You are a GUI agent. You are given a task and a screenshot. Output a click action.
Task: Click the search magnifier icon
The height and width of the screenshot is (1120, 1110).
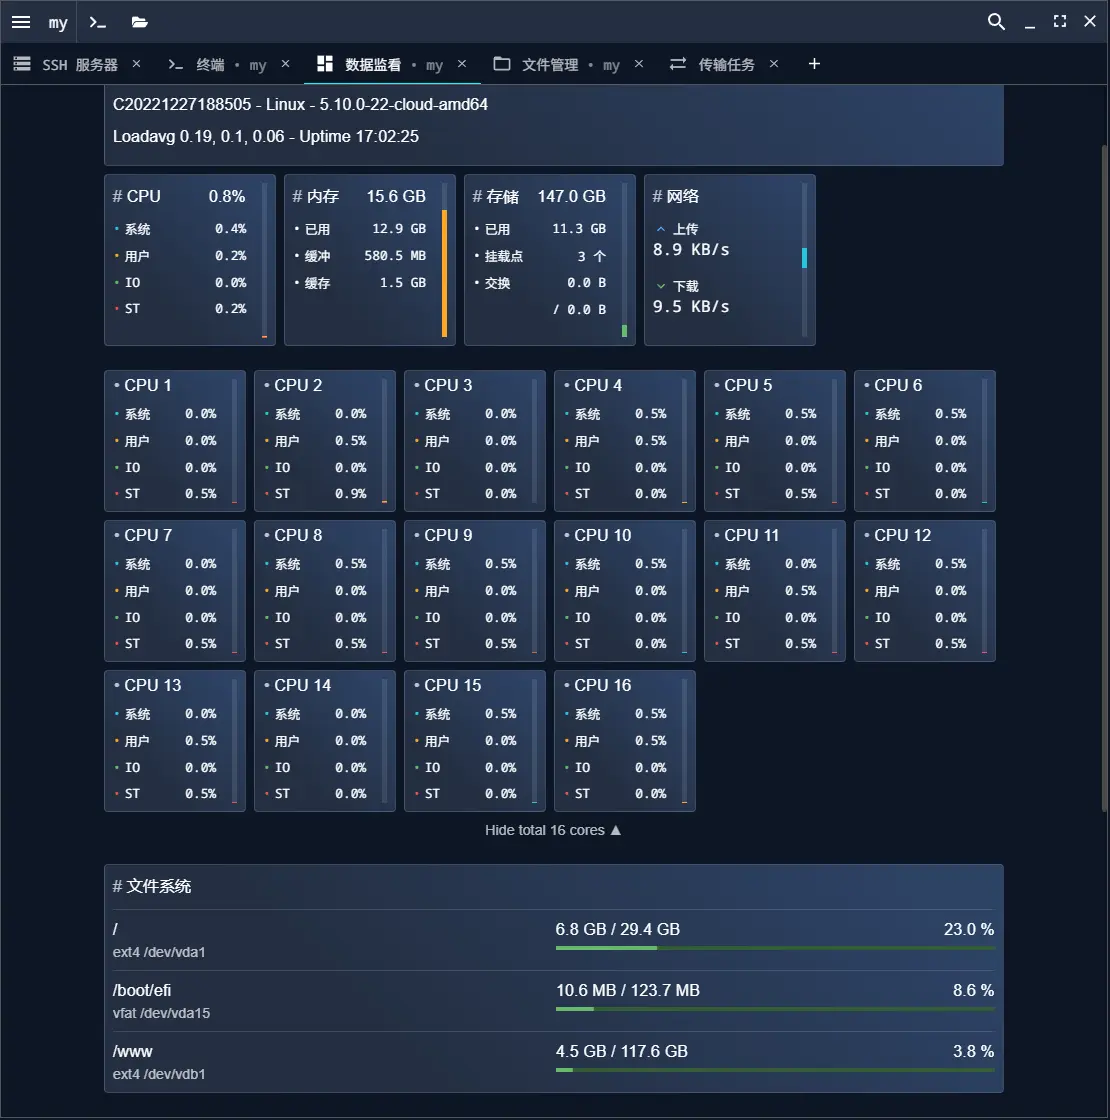(x=996, y=21)
